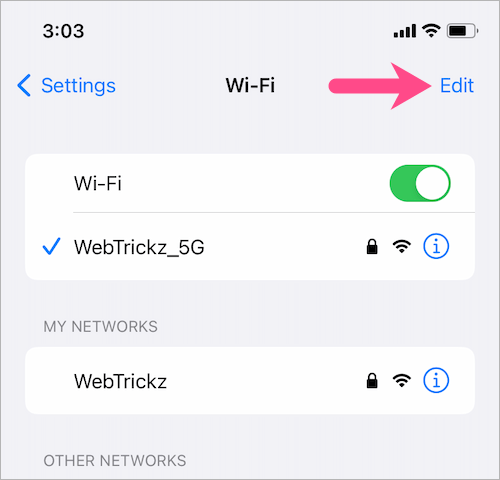Tap the lock icon beside WebTrickz
The image size is (500, 480).
coord(372,380)
